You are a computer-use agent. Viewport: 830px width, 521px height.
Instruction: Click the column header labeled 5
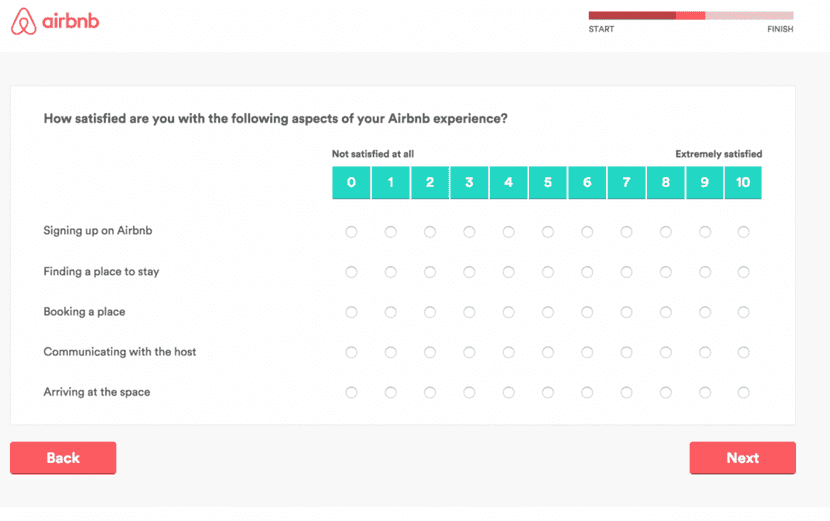coord(548,182)
